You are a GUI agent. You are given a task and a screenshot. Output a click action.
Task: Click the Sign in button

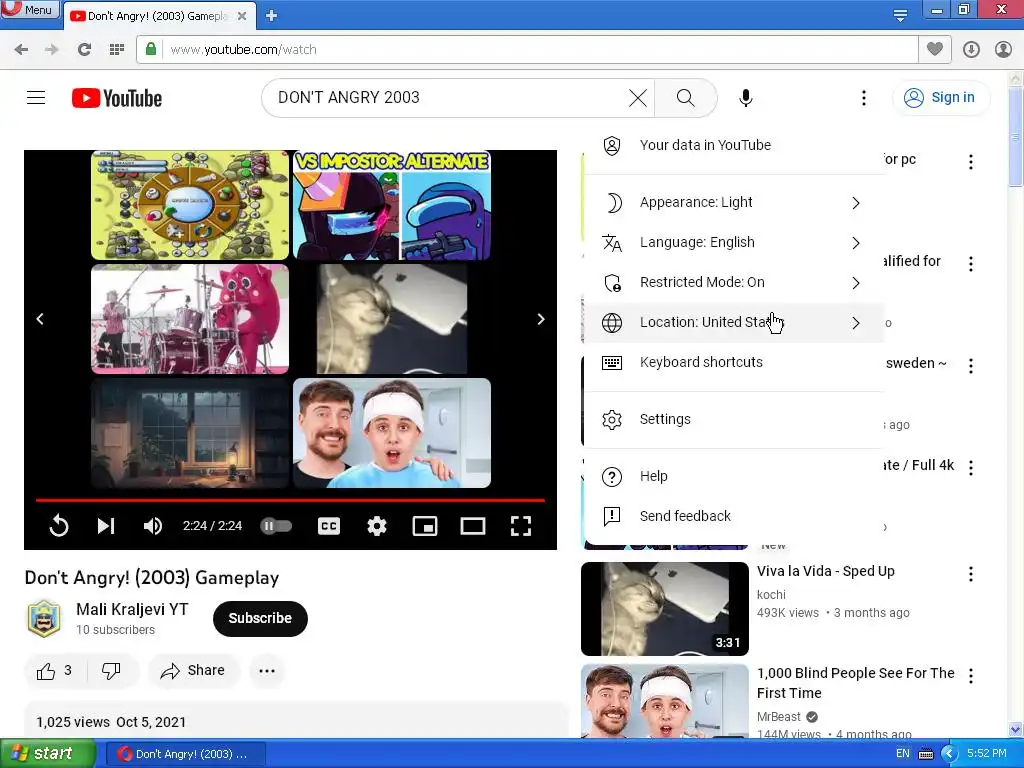(x=940, y=98)
